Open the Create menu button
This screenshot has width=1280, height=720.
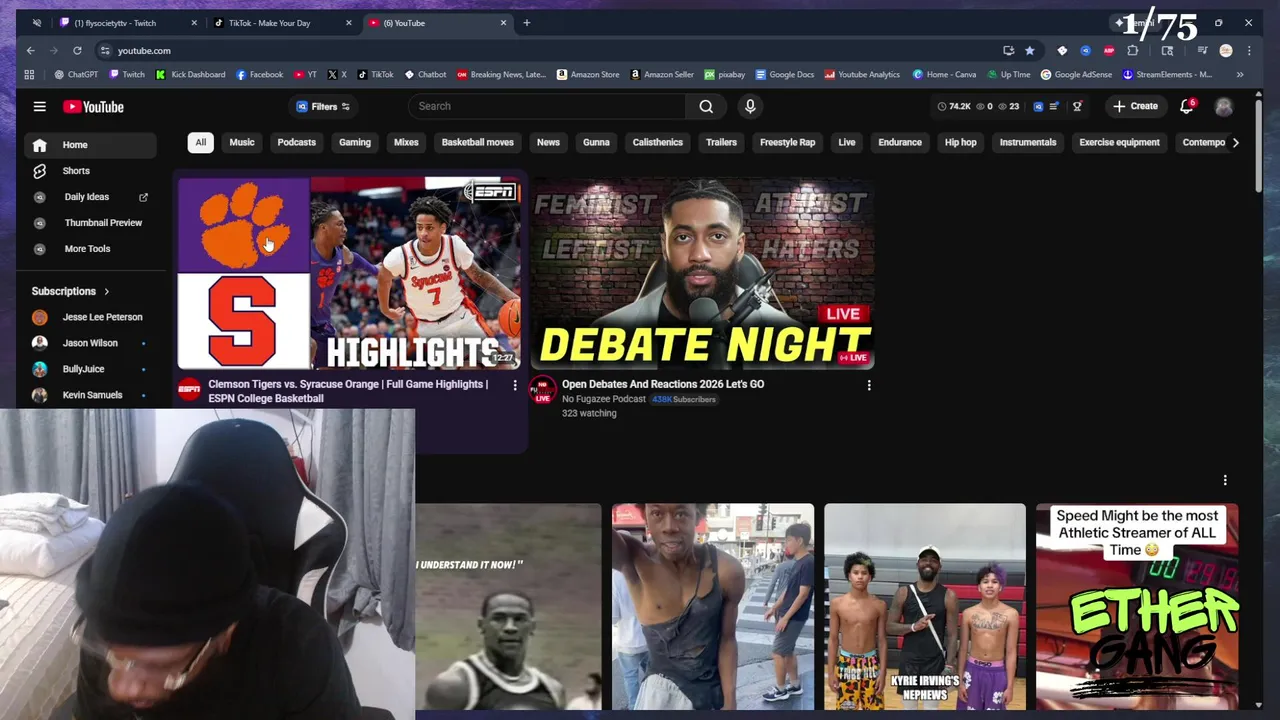(x=1135, y=106)
